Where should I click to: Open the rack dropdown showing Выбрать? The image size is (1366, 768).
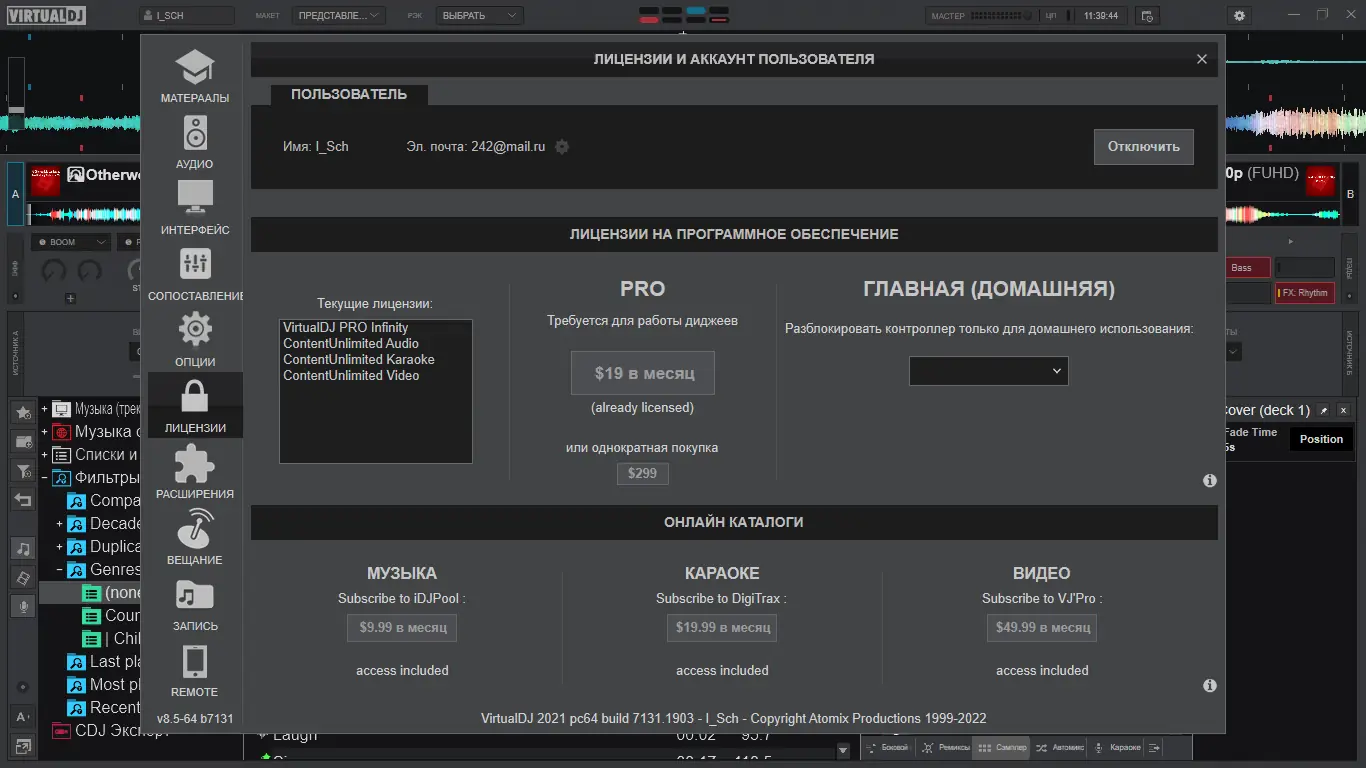pos(479,16)
